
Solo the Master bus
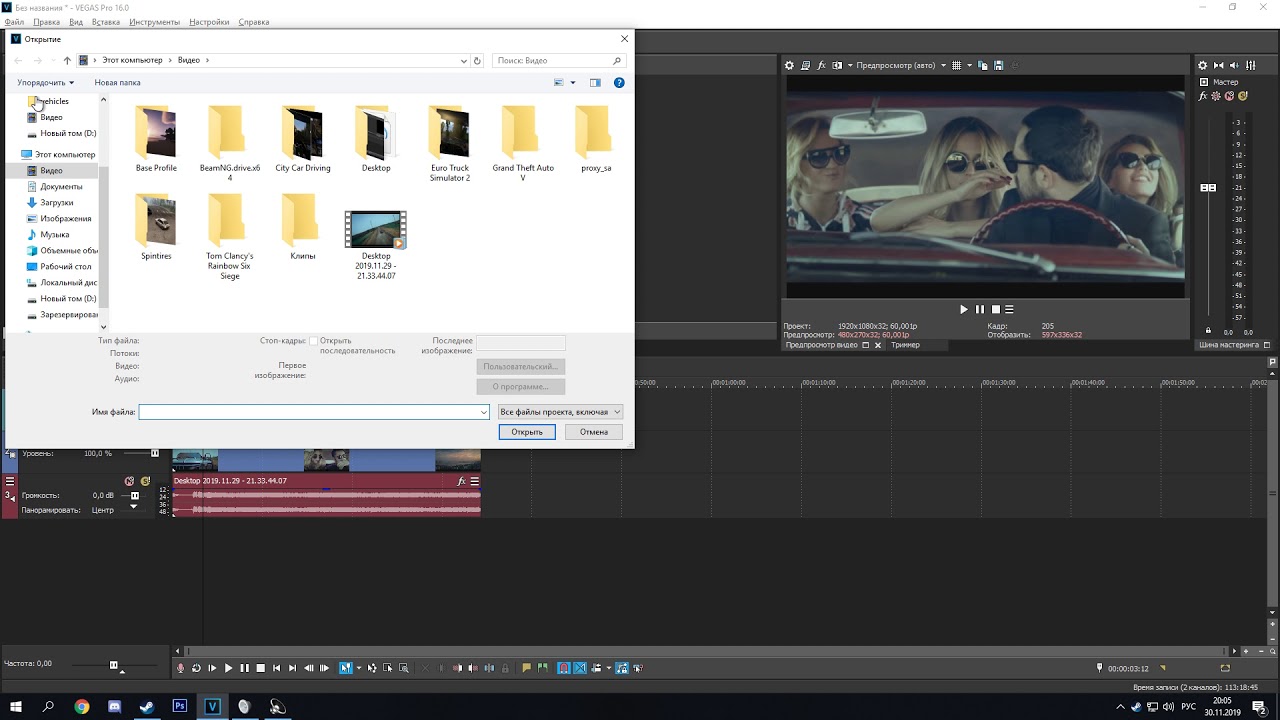coord(1243,96)
